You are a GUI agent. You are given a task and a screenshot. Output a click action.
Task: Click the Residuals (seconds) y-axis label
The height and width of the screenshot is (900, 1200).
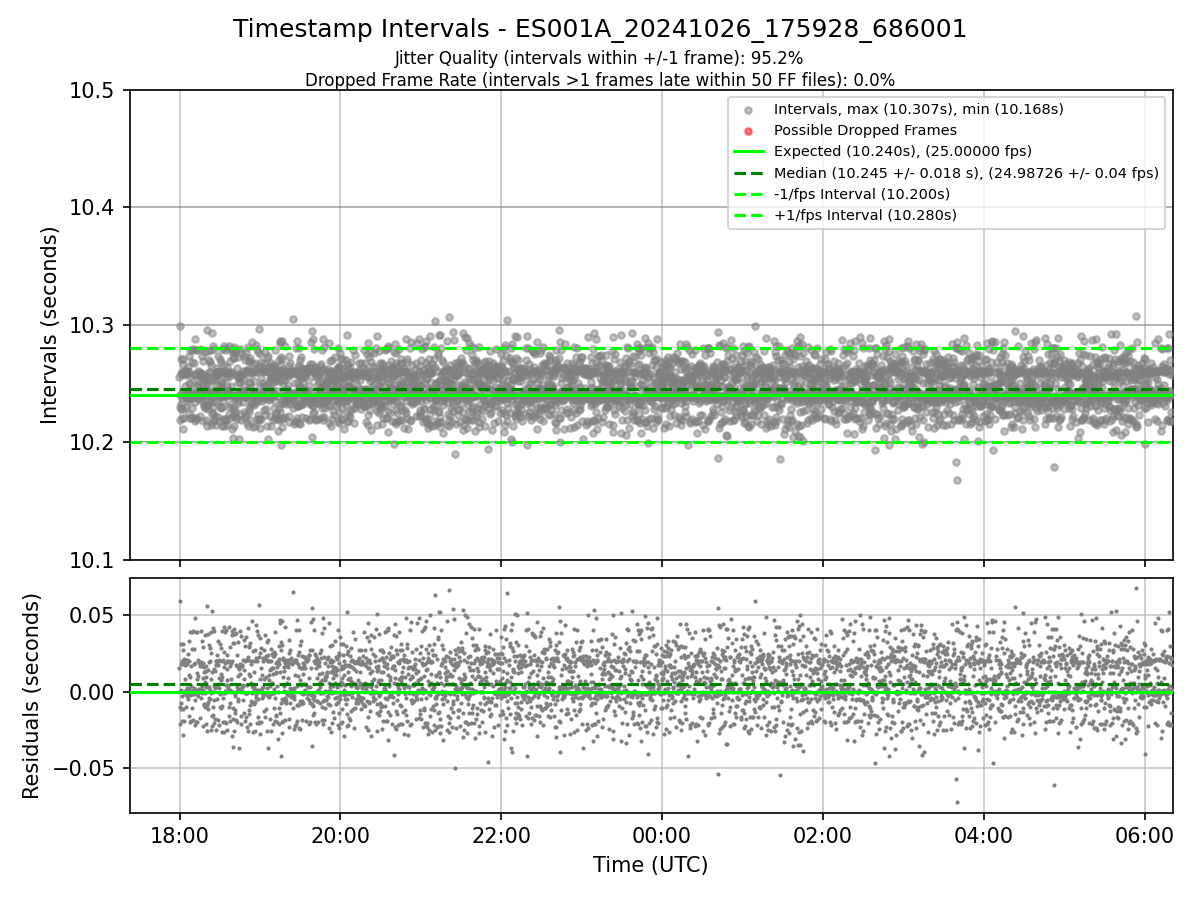(x=32, y=695)
